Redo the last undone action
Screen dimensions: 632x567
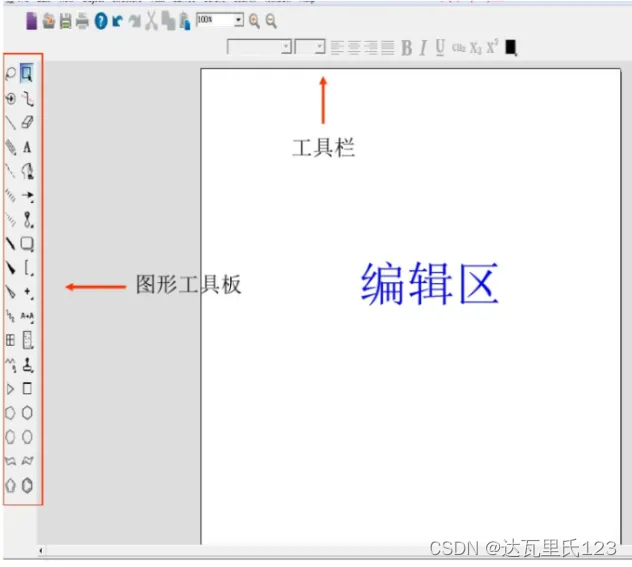[135, 21]
